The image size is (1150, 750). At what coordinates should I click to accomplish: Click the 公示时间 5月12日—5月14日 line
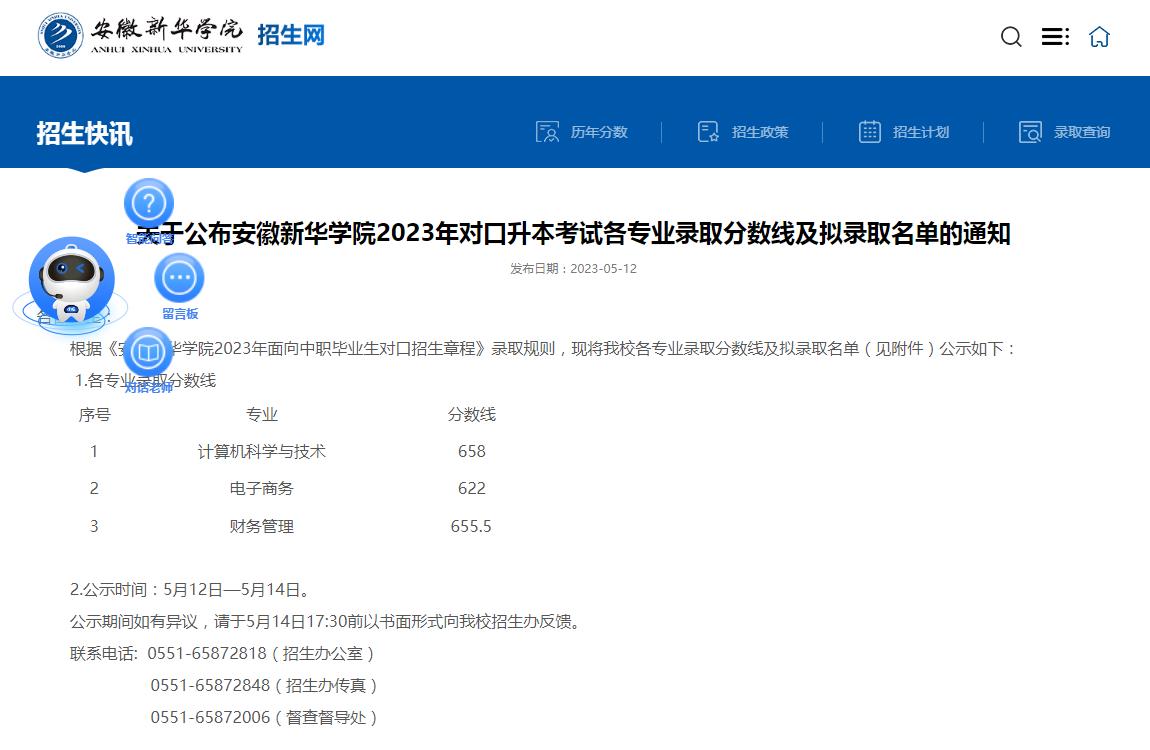pos(191,590)
